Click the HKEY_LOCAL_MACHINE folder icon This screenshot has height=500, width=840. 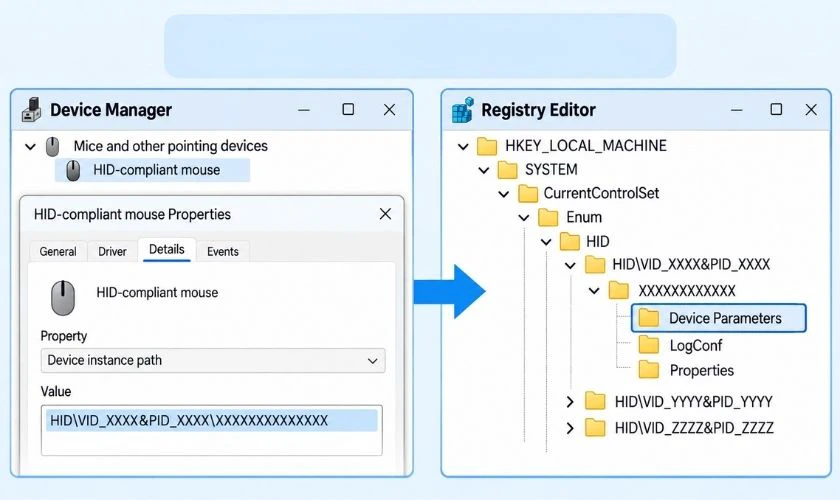pyautogui.click(x=487, y=146)
